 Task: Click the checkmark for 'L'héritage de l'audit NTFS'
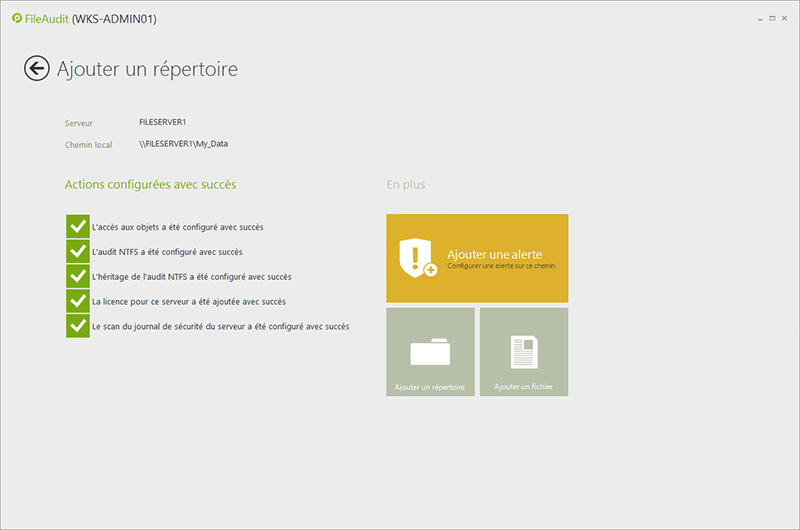pos(78,276)
